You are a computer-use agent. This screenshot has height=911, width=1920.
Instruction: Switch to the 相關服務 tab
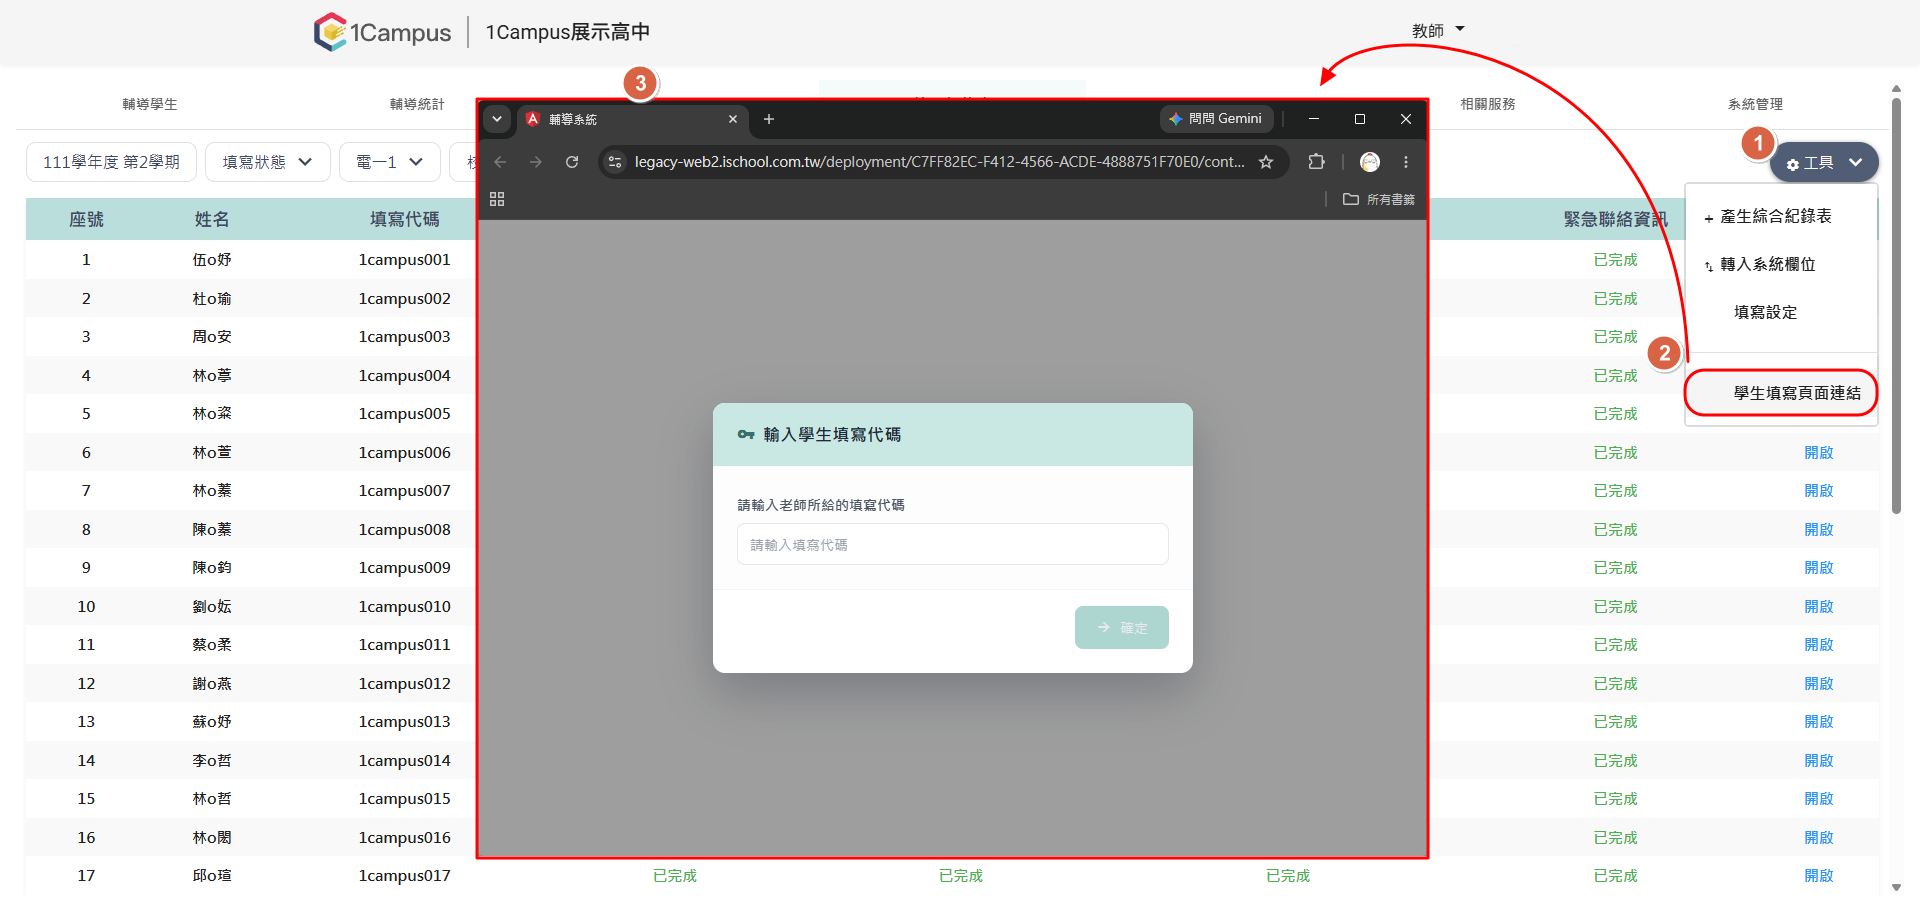[x=1488, y=104]
